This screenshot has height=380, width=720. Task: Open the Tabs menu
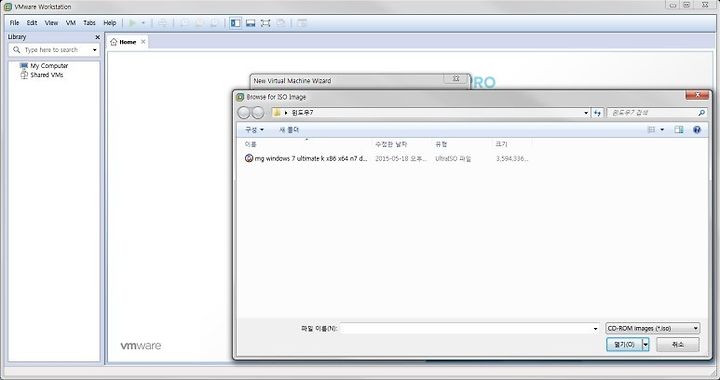(x=89, y=23)
